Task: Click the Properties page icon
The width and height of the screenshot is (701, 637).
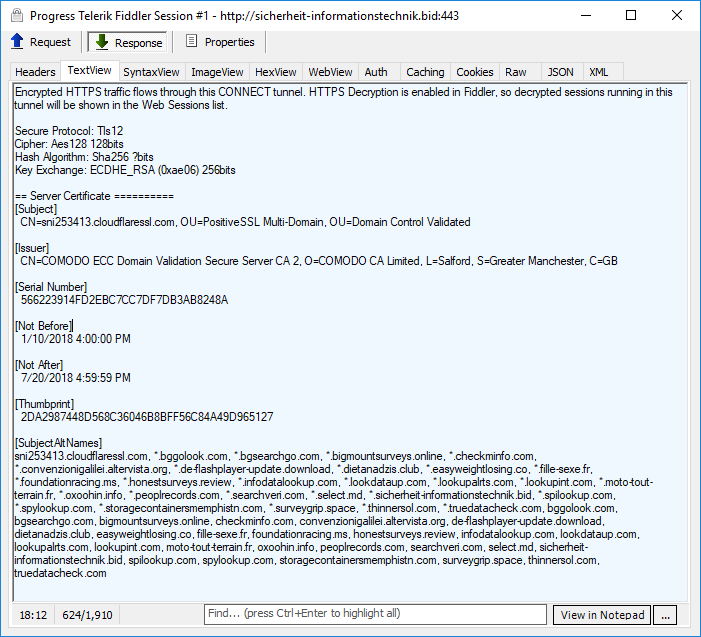Action: click(190, 42)
